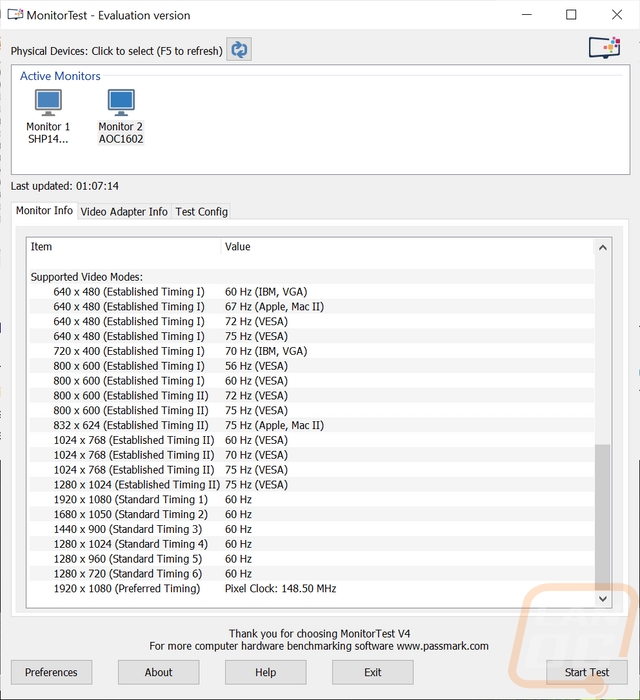Select 800 x 600 Established Timing I 60 Hz row
Screen dimensions: 640x700
[312, 381]
